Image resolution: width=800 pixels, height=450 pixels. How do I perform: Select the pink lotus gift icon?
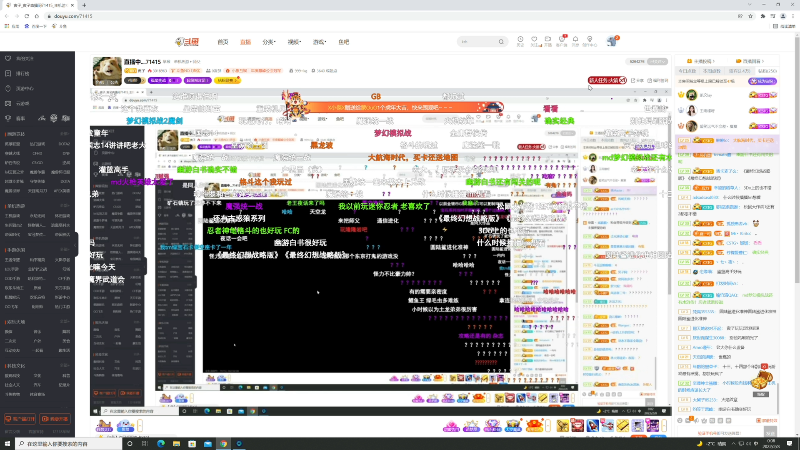[x=451, y=425]
